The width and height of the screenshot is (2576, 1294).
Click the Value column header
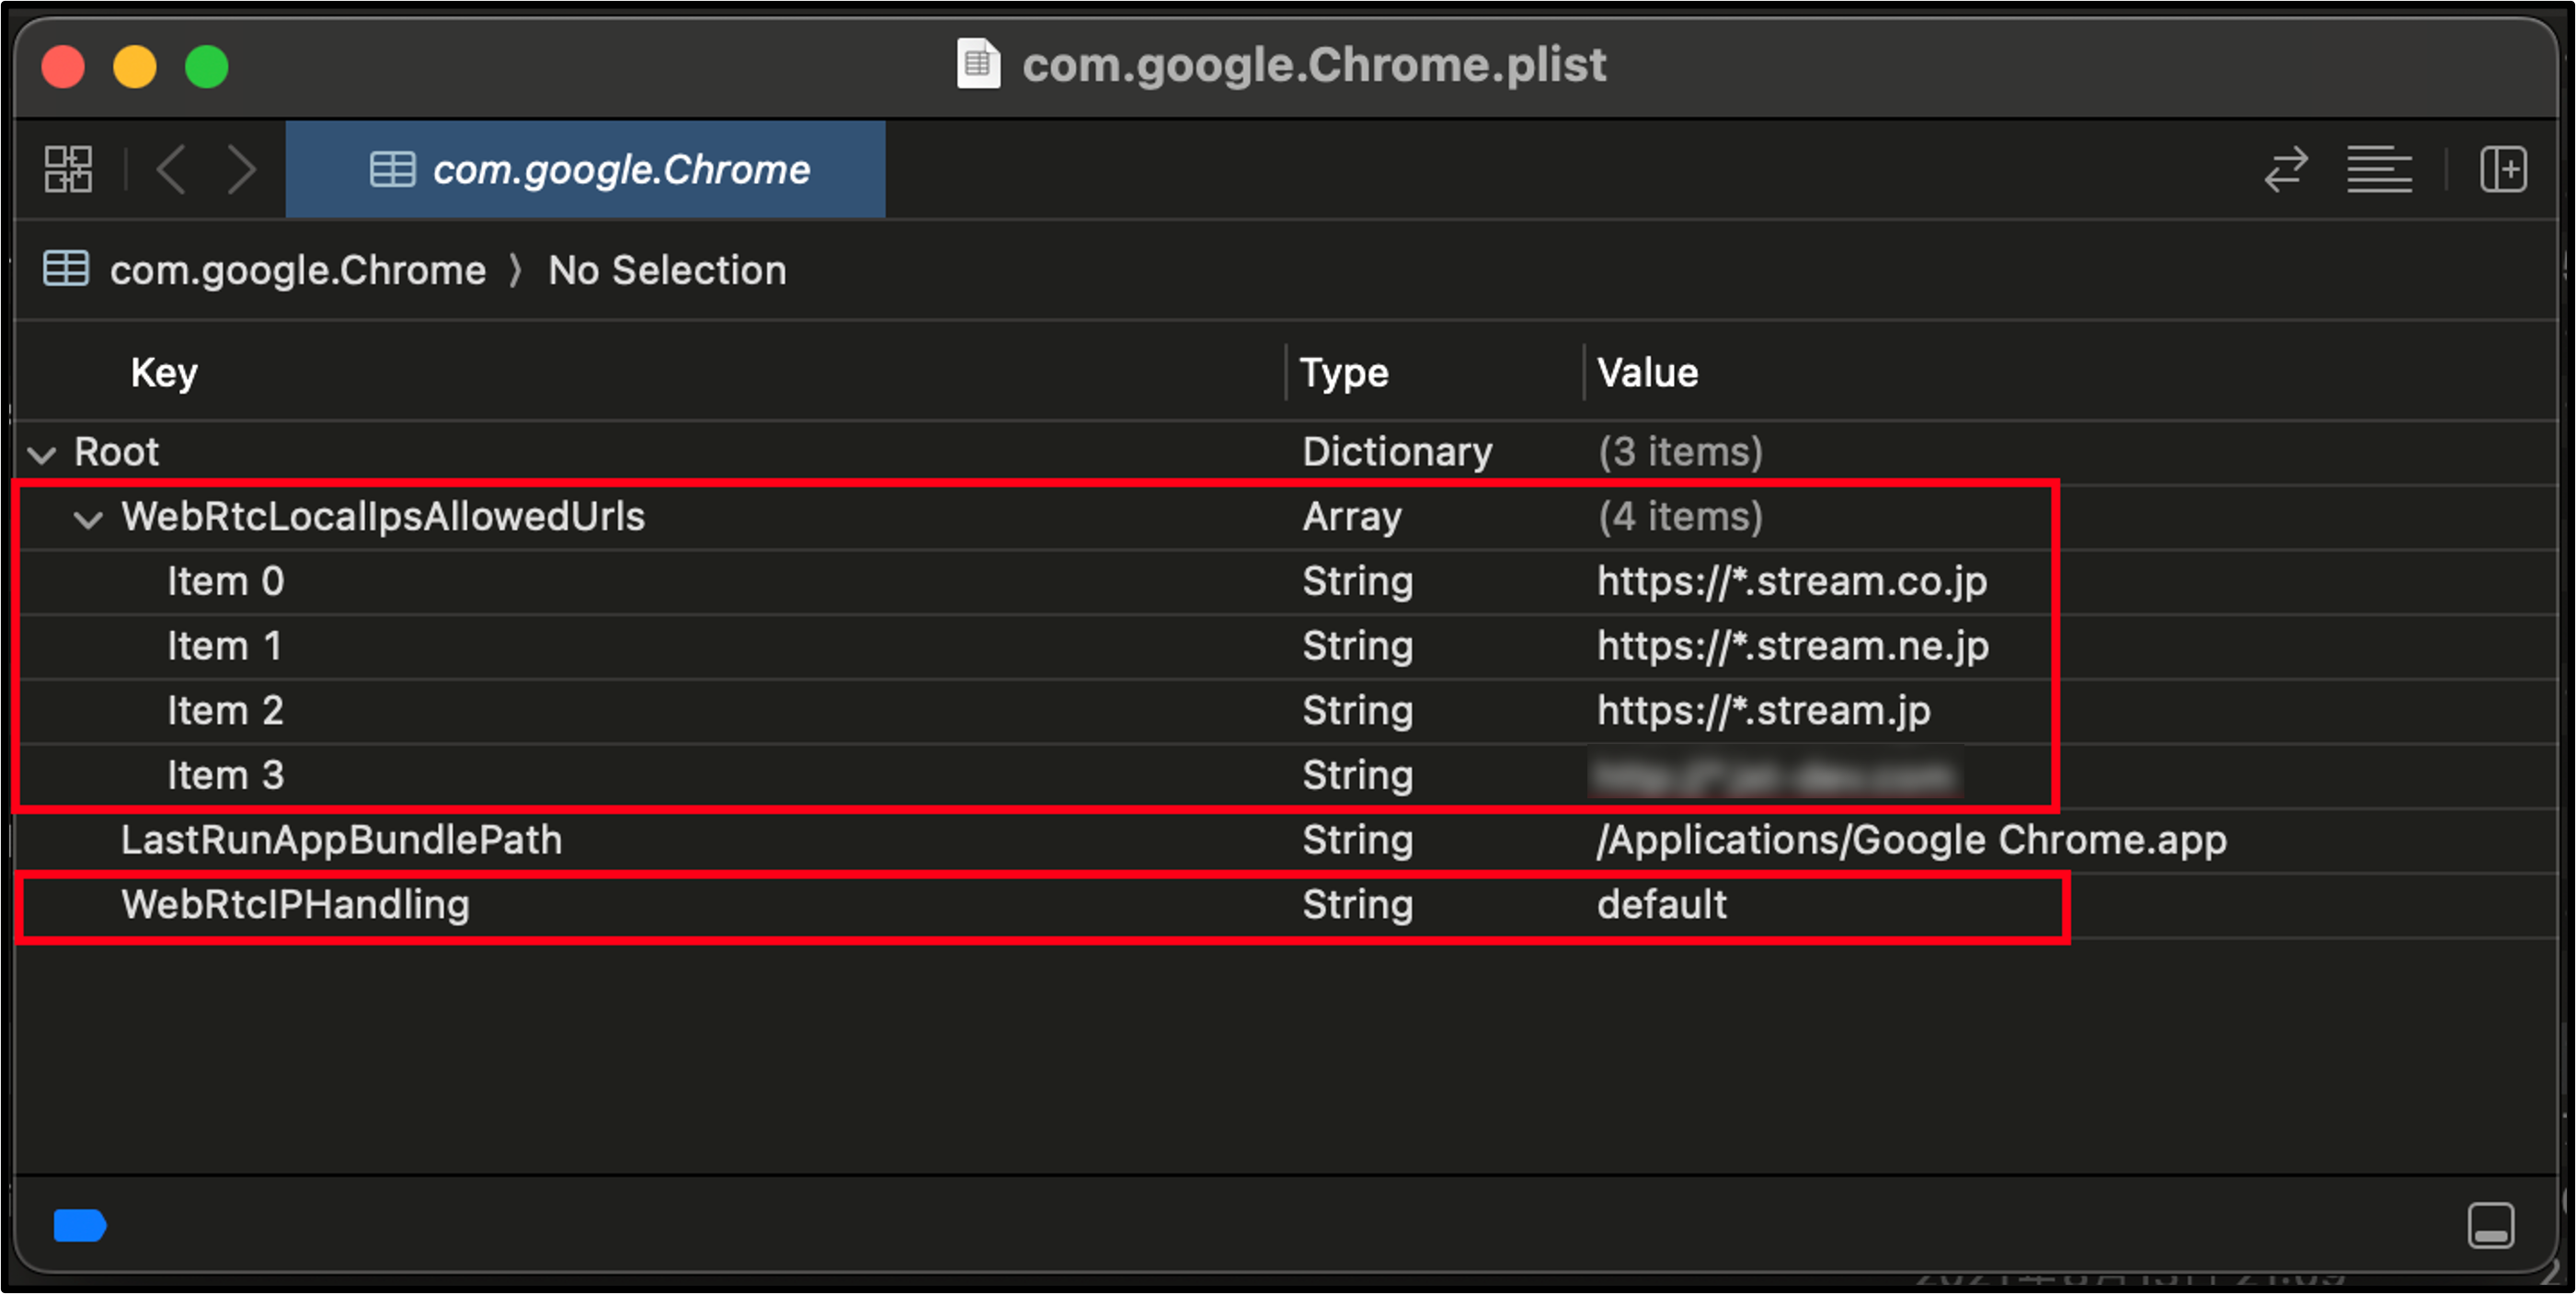1647,373
